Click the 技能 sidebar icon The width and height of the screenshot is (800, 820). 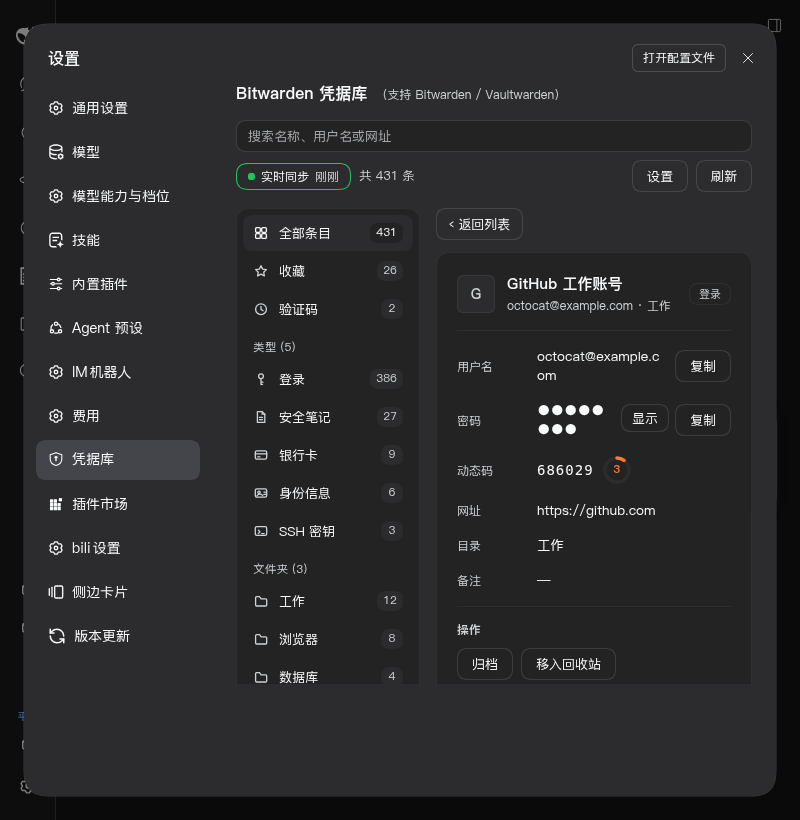click(56, 240)
